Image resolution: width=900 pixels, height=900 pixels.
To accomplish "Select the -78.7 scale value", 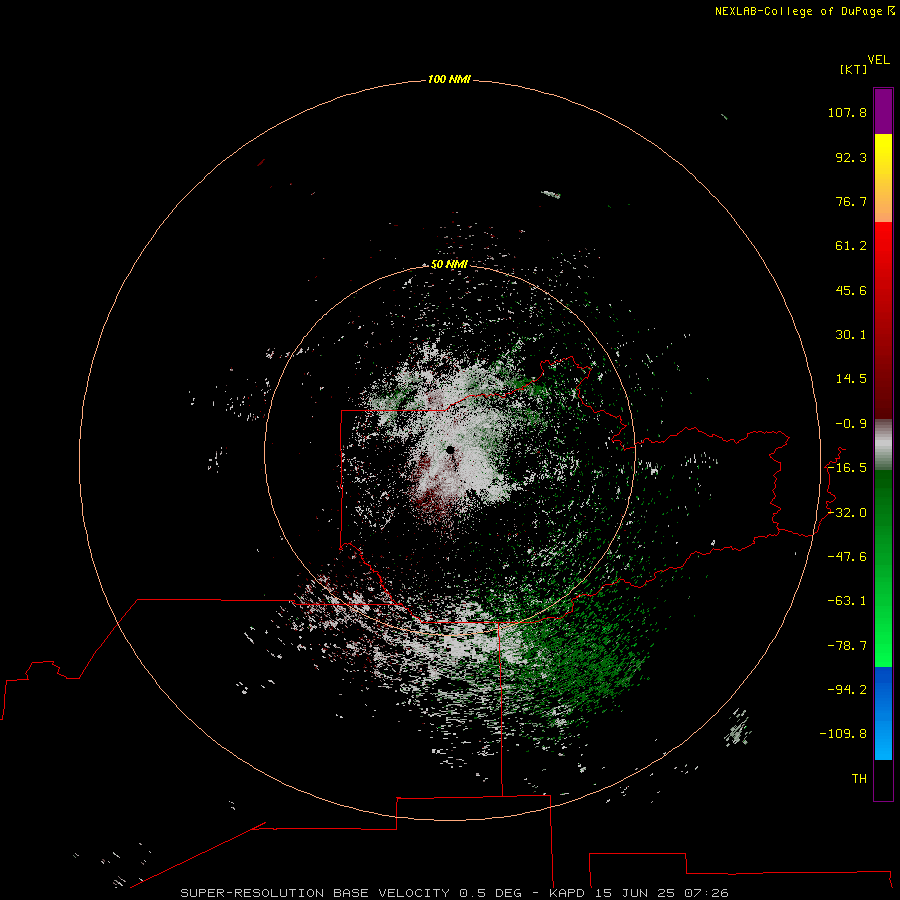I will 847,646.
